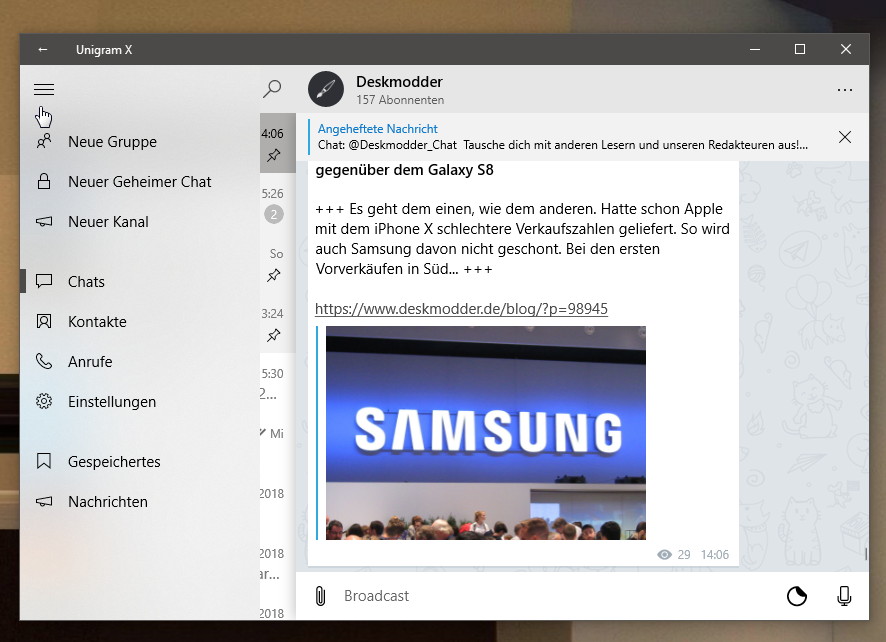886x642 pixels.
Task: Select the pinned chat at 4:06
Action: (277, 143)
